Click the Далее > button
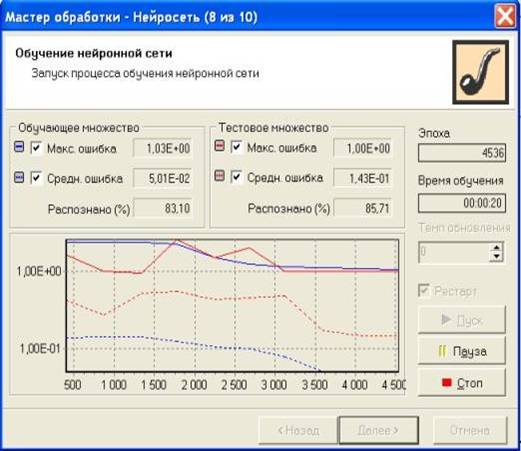 click(379, 430)
